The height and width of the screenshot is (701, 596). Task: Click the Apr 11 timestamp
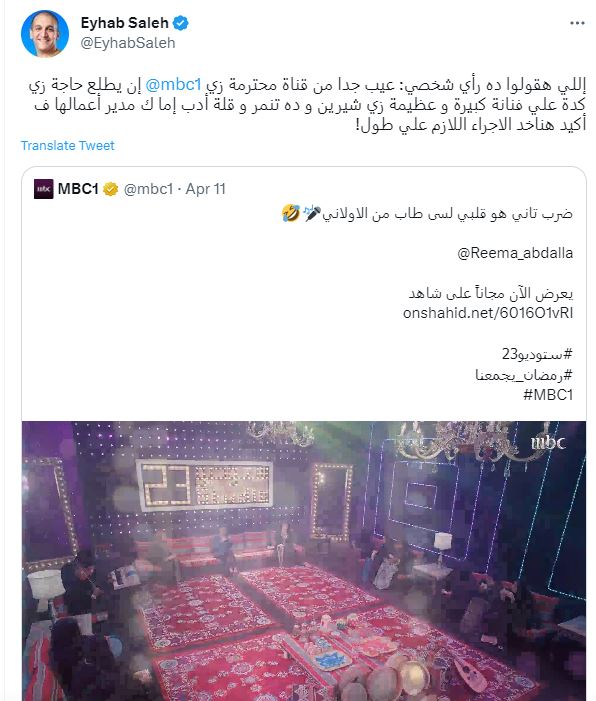[x=205, y=189]
